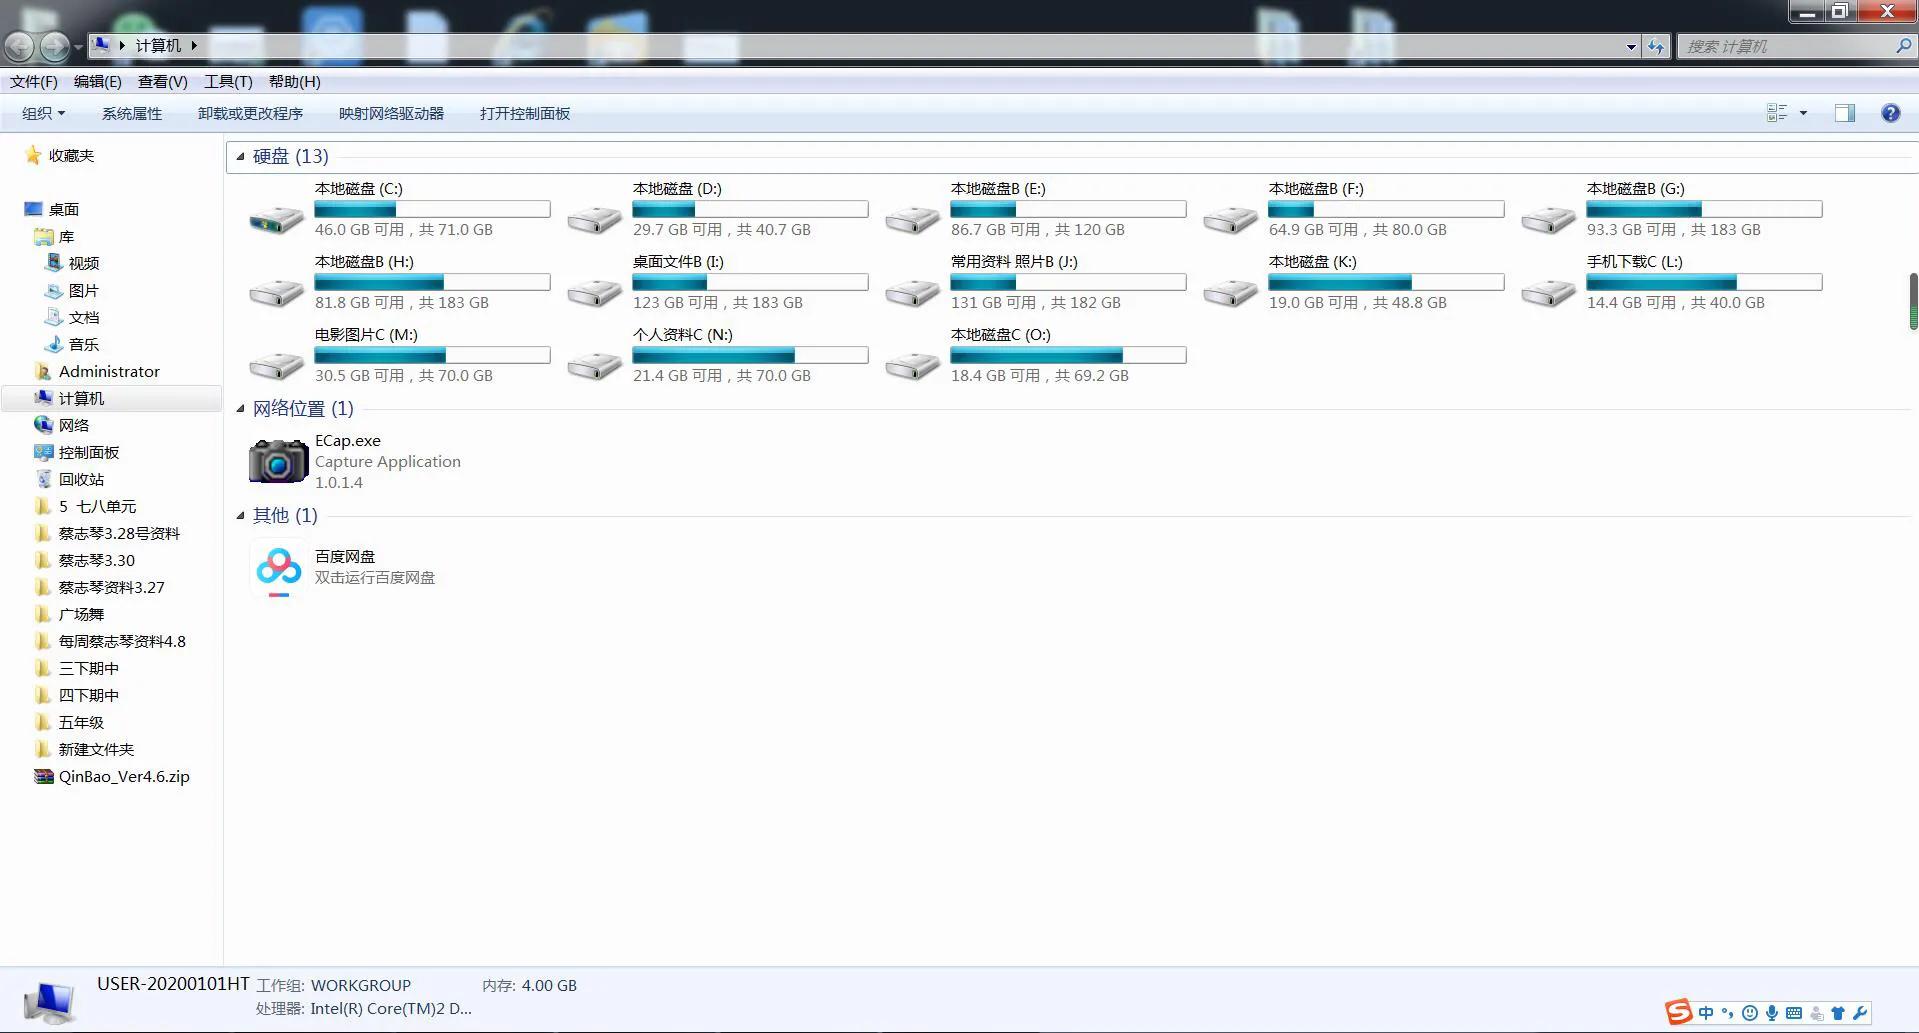1919x1033 pixels.
Task: Click 系统属性 in the toolbar
Action: (132, 113)
